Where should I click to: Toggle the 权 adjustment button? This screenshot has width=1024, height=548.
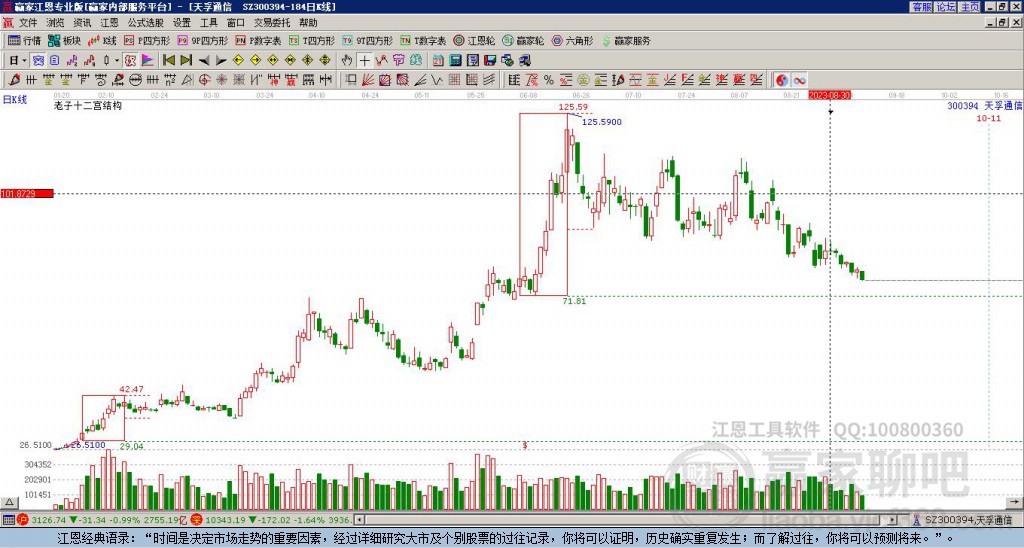130,61
